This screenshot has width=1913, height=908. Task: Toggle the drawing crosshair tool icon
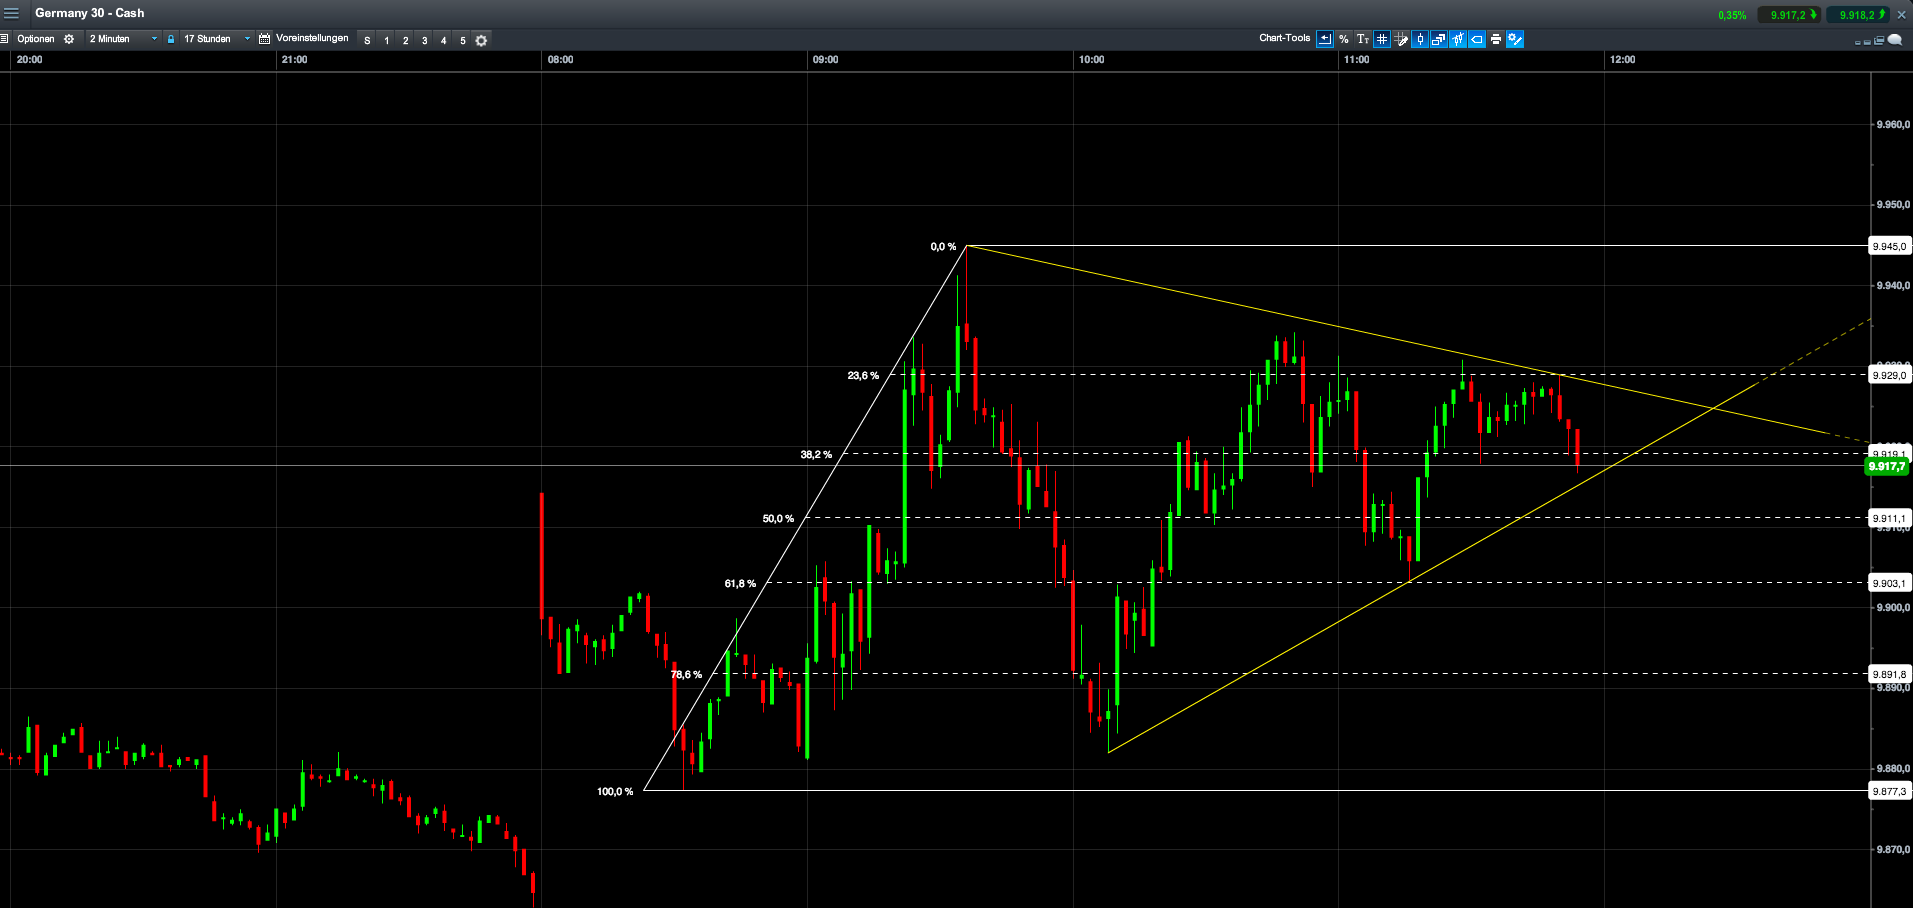(1457, 39)
